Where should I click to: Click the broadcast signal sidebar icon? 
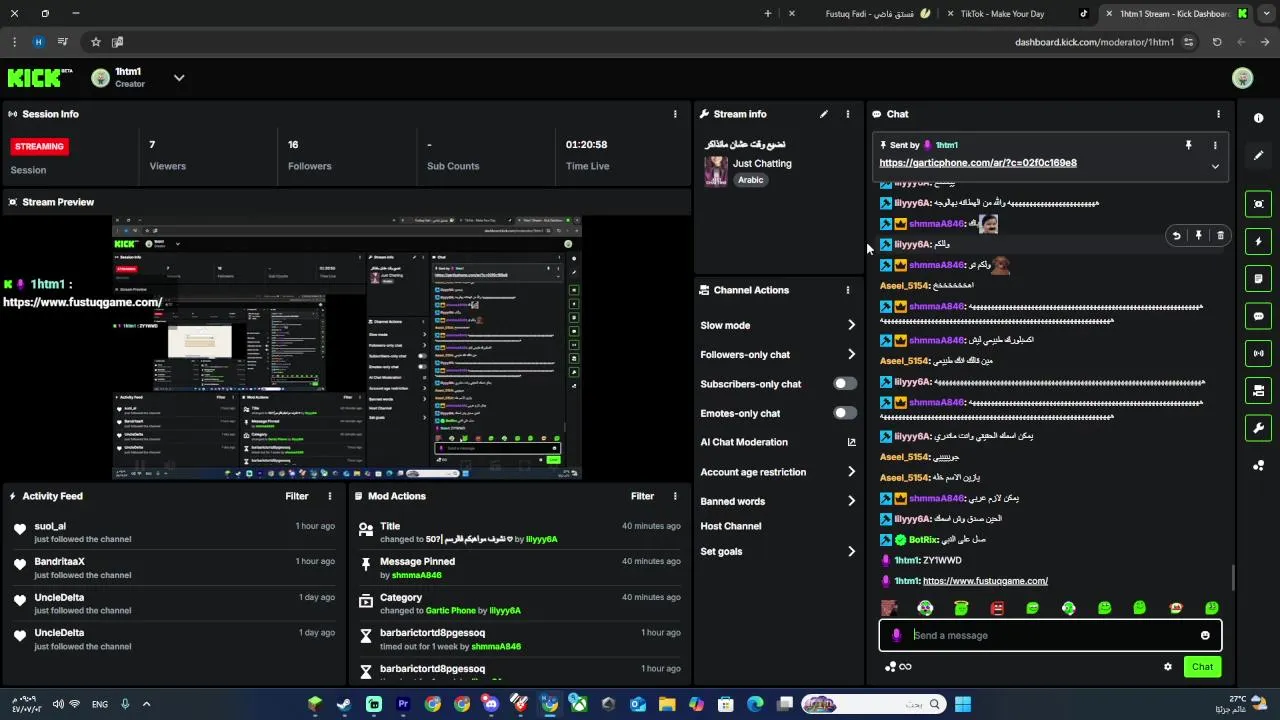click(x=1258, y=353)
